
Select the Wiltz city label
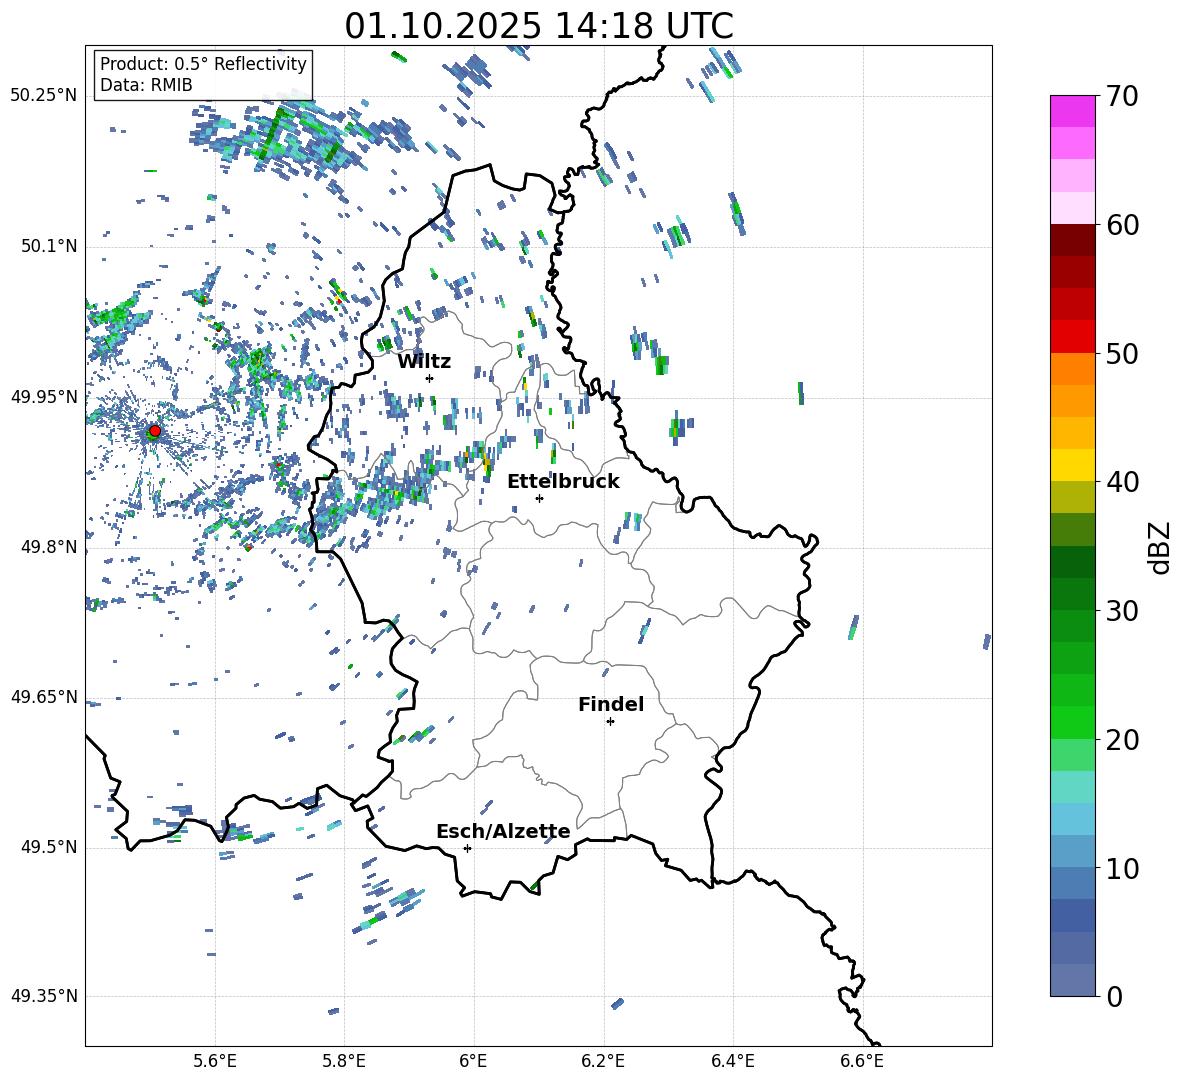(424, 361)
